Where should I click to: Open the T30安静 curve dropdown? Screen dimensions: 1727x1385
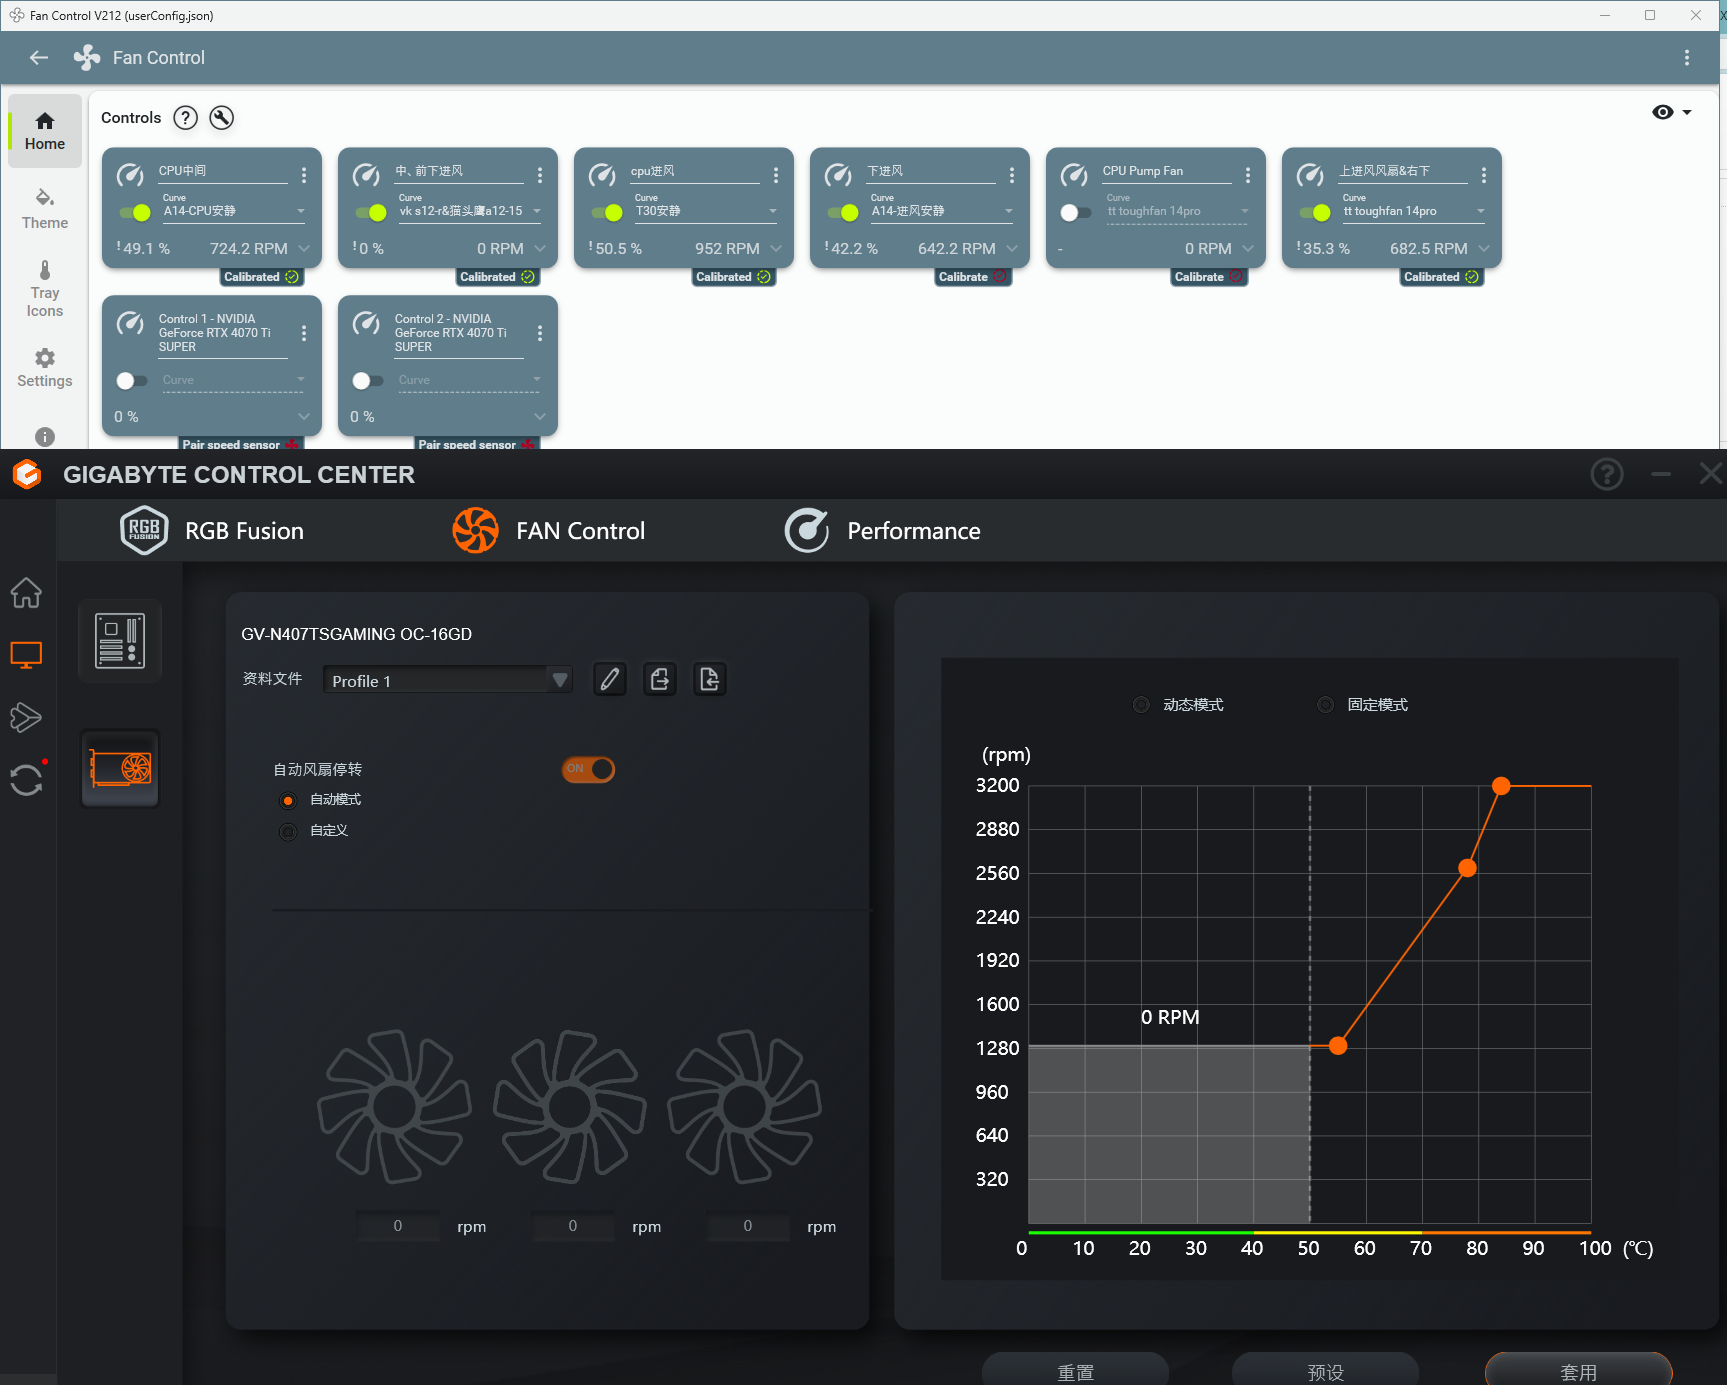[706, 211]
